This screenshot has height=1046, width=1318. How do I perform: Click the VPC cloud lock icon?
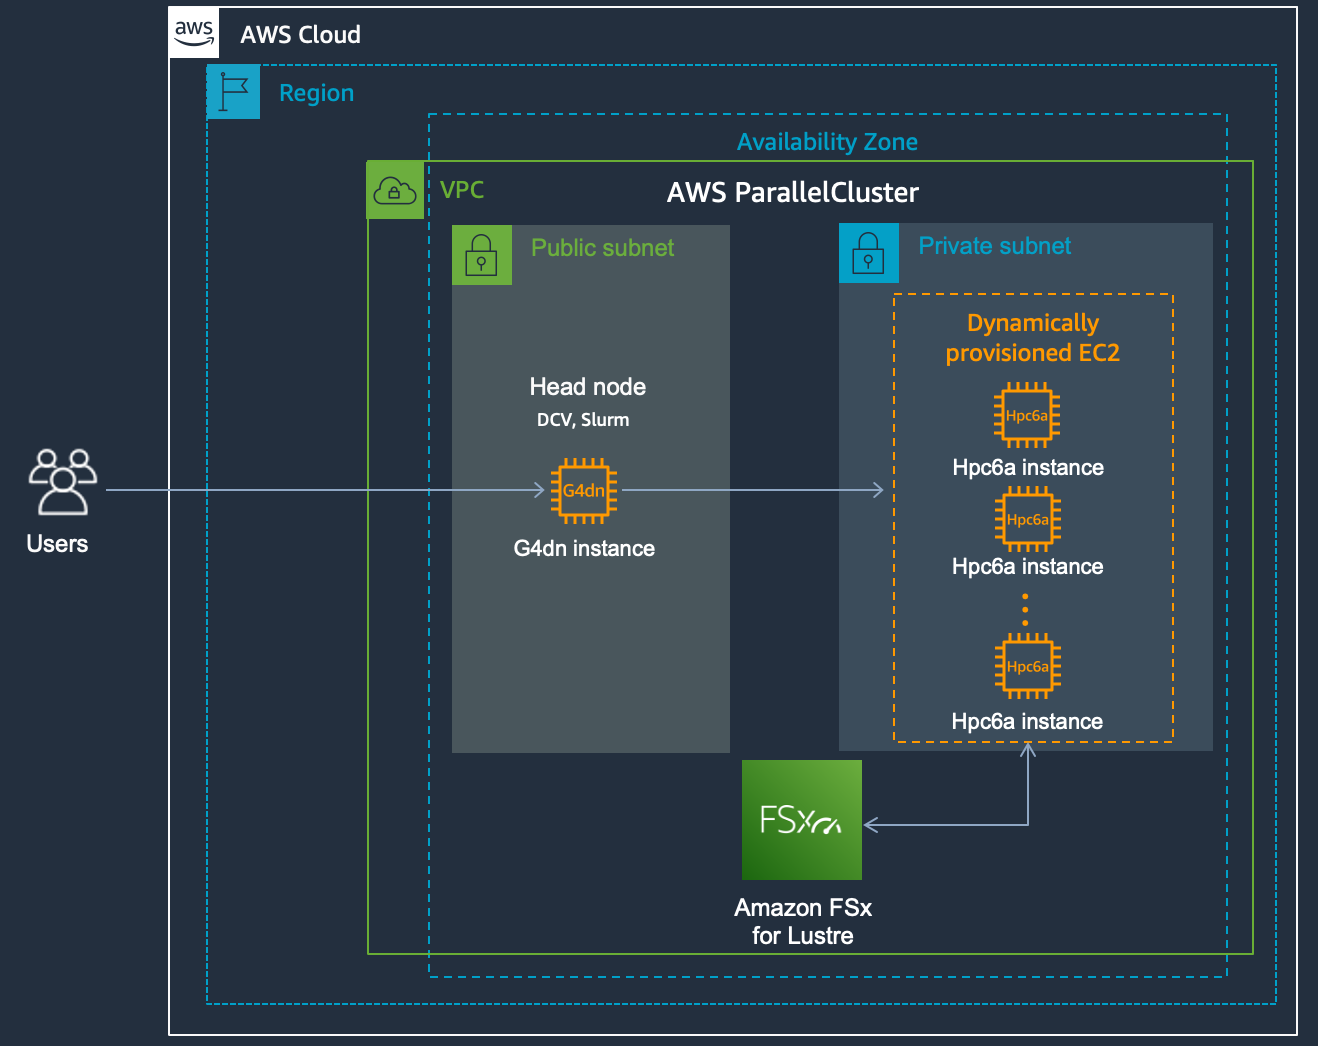pos(394,190)
